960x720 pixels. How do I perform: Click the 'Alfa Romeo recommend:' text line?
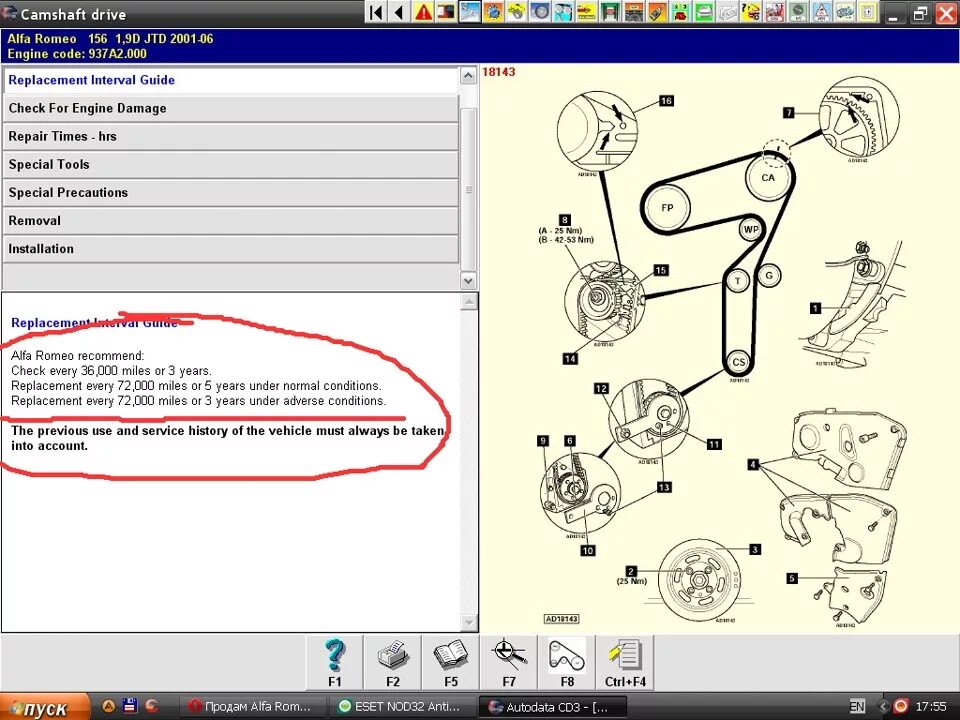tap(78, 356)
